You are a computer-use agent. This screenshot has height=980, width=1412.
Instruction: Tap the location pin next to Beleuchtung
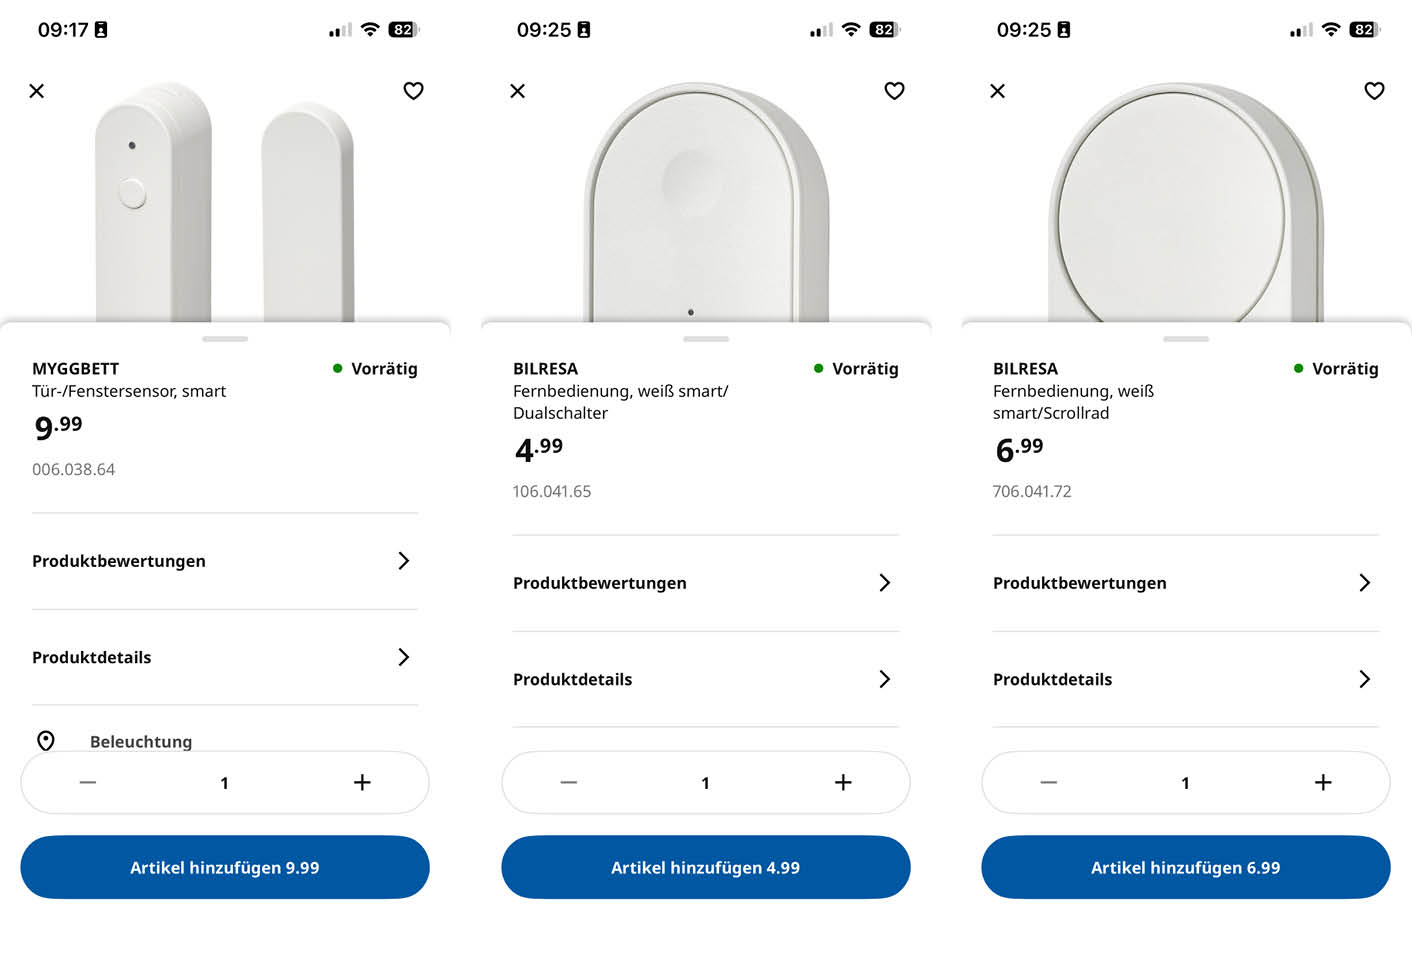click(x=46, y=741)
